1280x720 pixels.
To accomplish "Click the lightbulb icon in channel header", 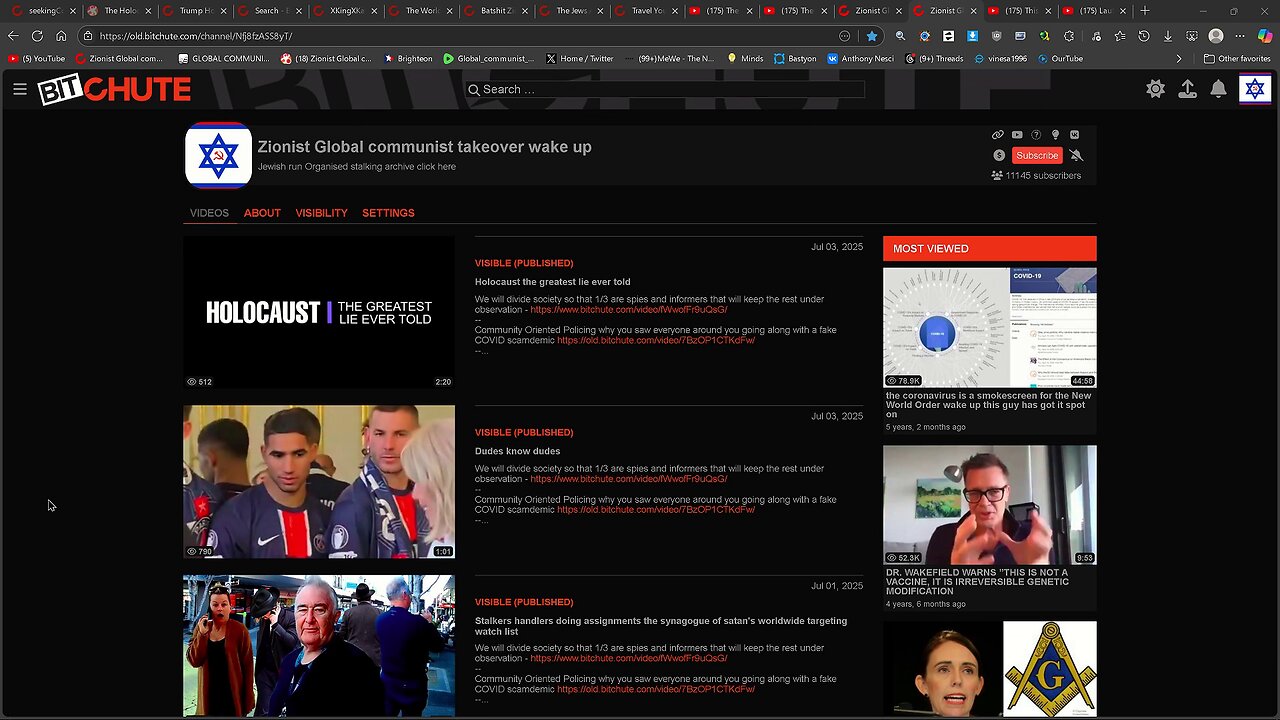I will (1055, 135).
